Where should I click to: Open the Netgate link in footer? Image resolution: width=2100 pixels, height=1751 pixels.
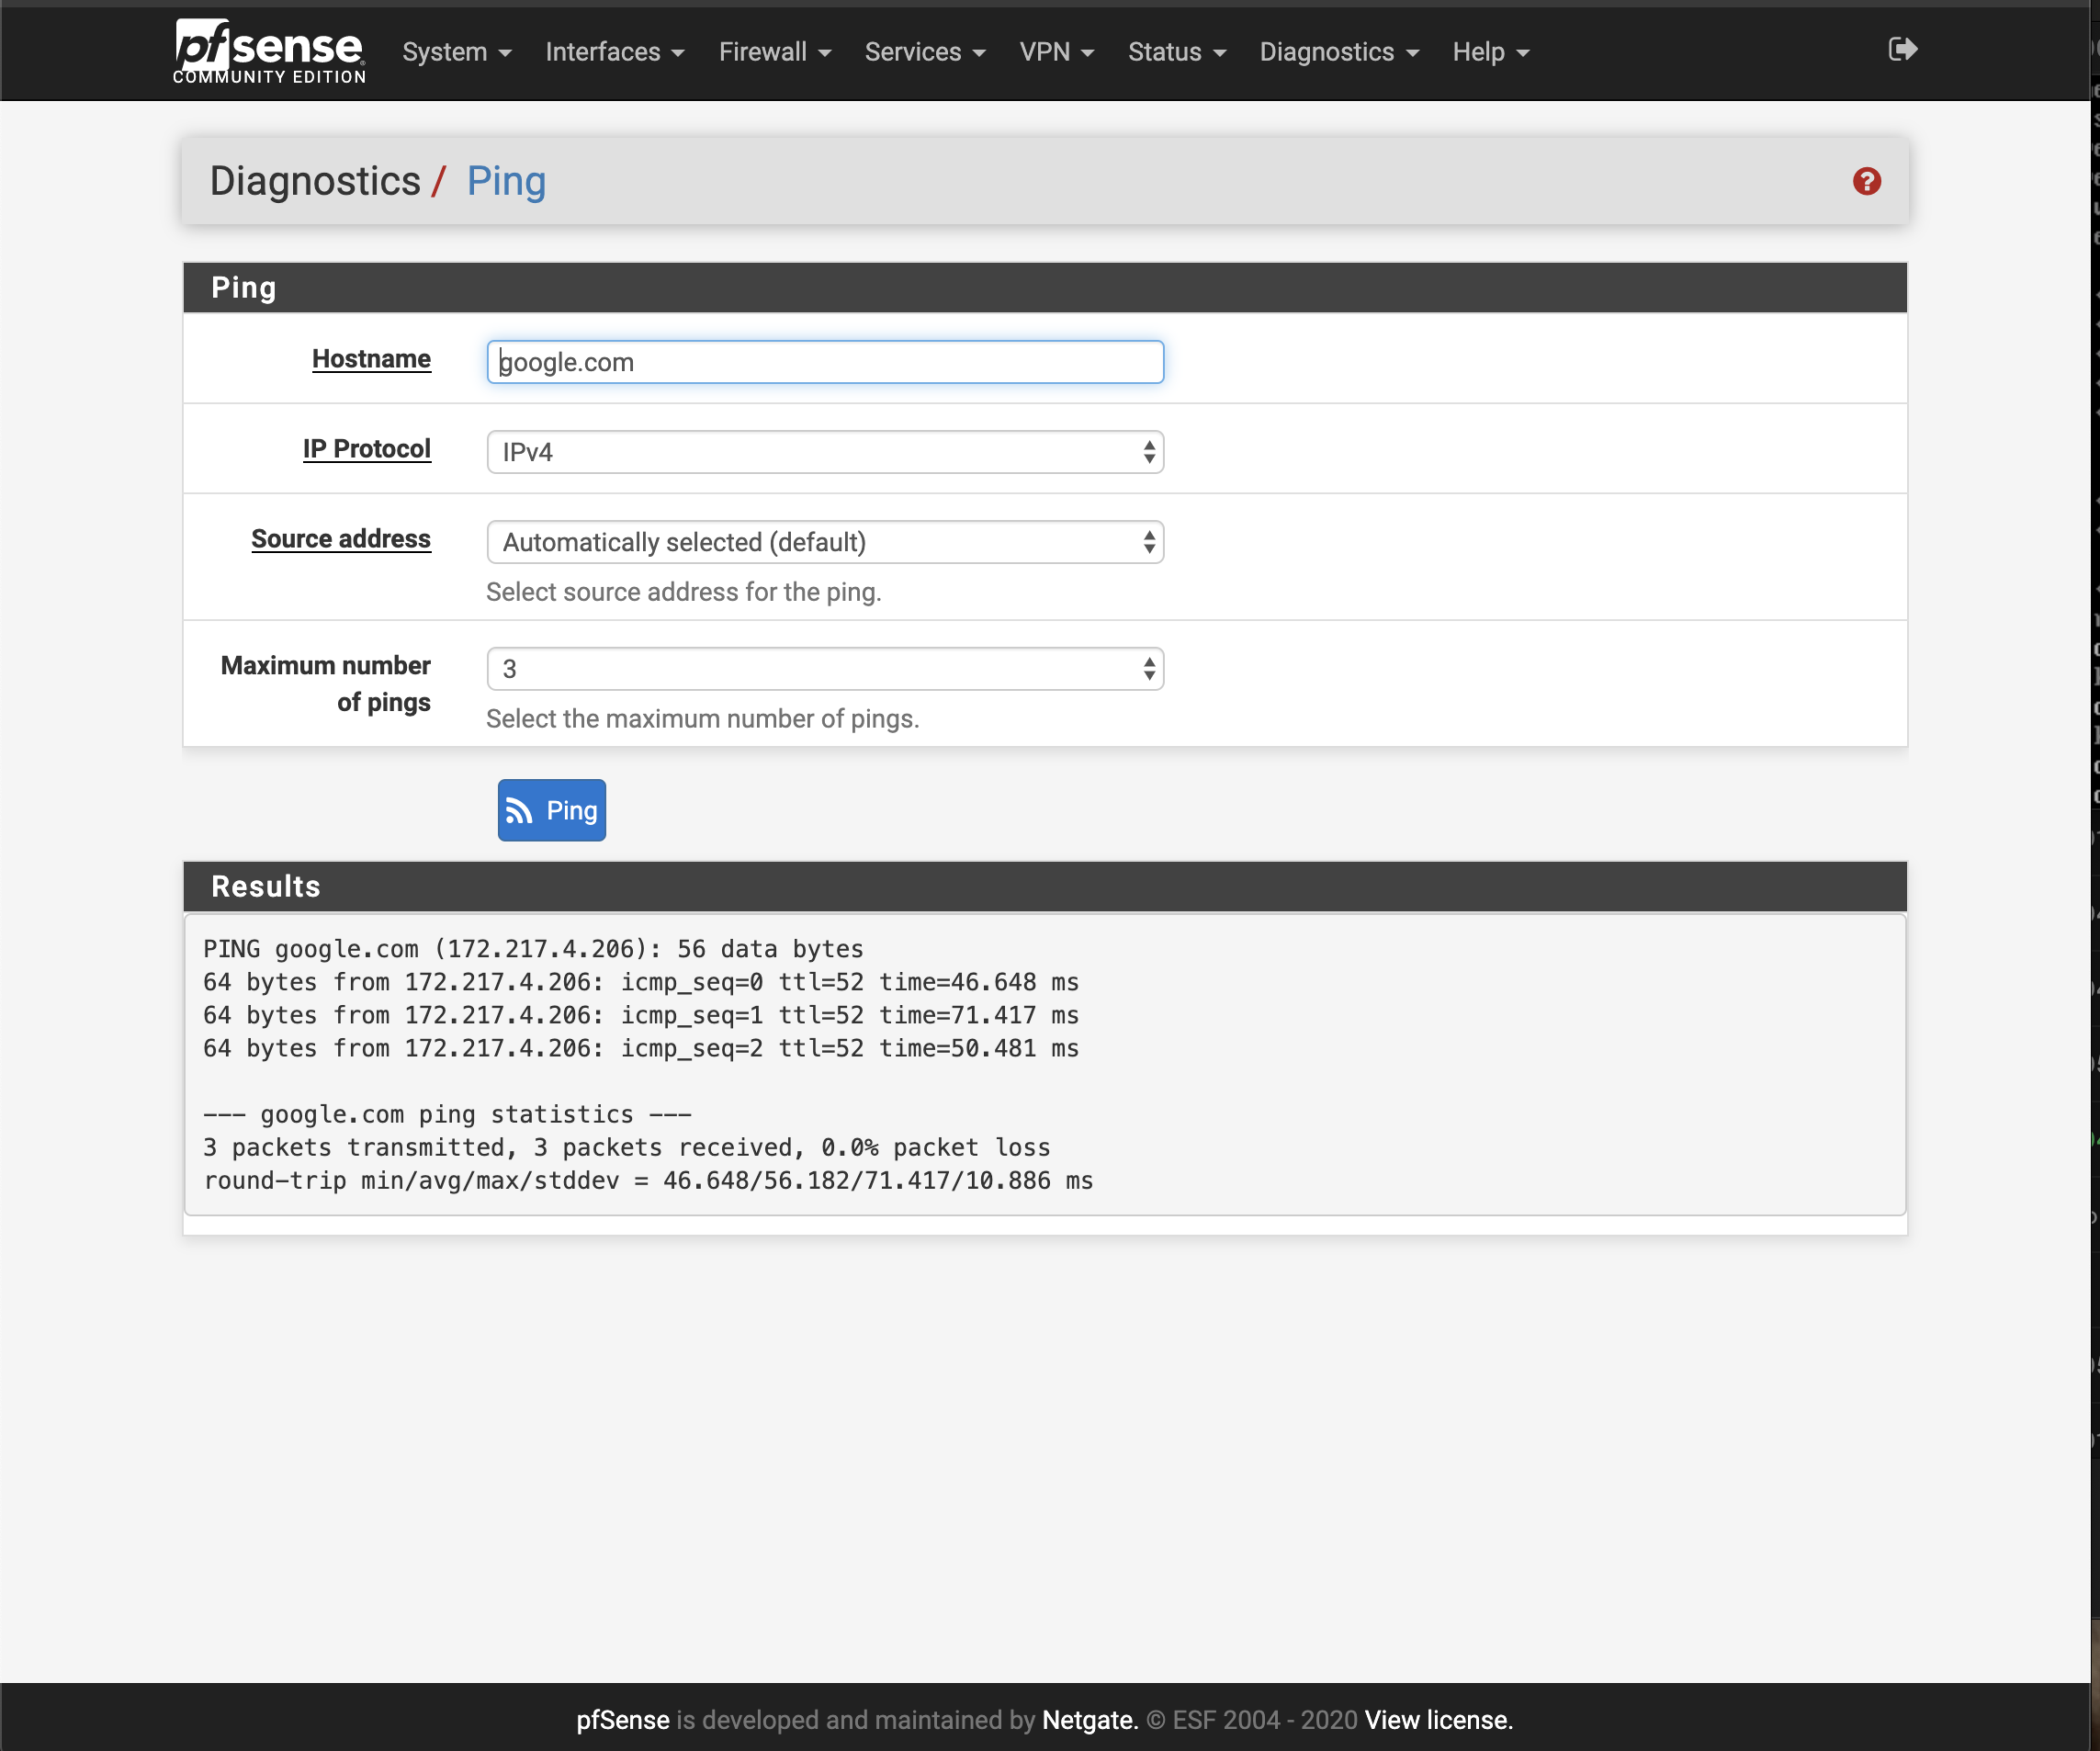(x=1090, y=1720)
